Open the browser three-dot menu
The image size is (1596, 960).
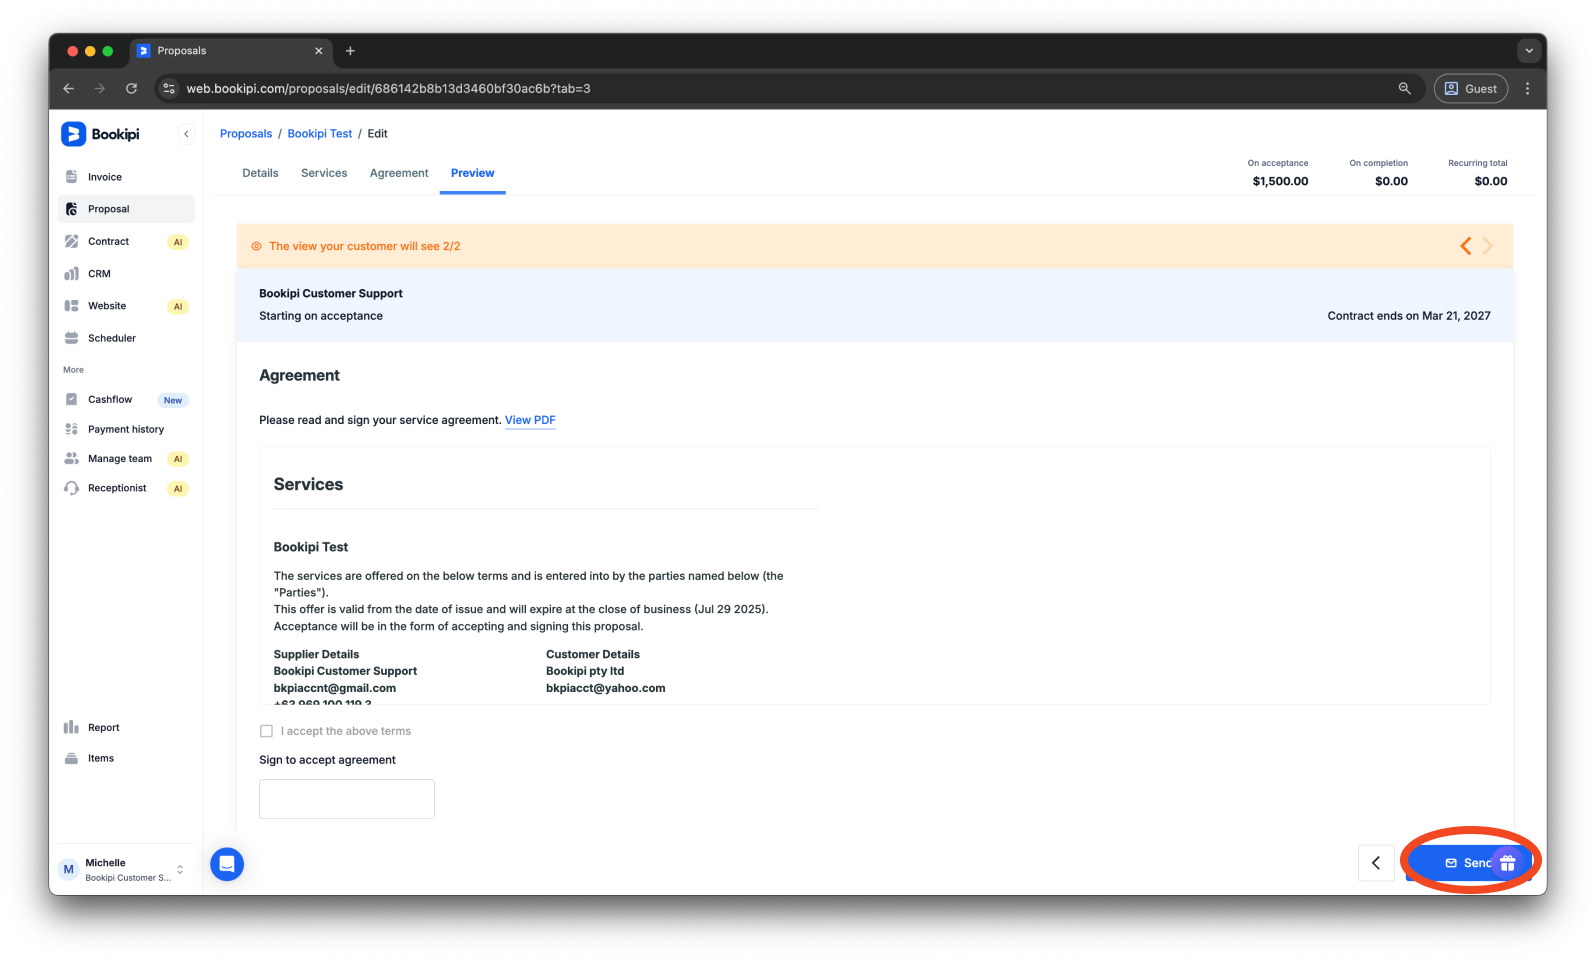(1527, 88)
